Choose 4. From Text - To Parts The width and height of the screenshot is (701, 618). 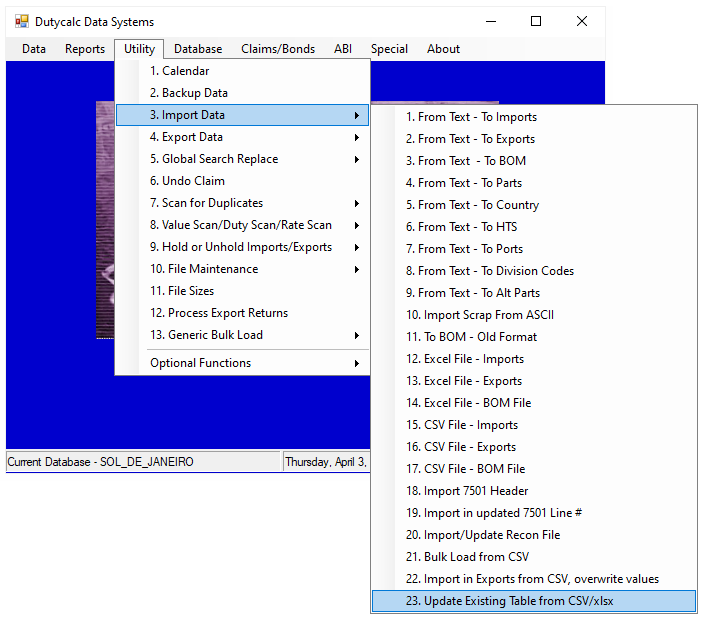(x=534, y=182)
